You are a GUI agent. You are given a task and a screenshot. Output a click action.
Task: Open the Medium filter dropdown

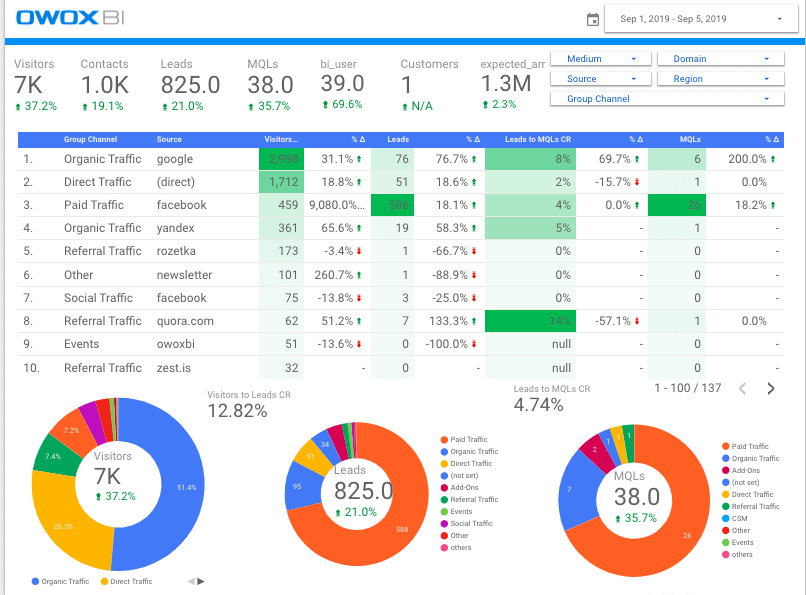[x=600, y=58]
